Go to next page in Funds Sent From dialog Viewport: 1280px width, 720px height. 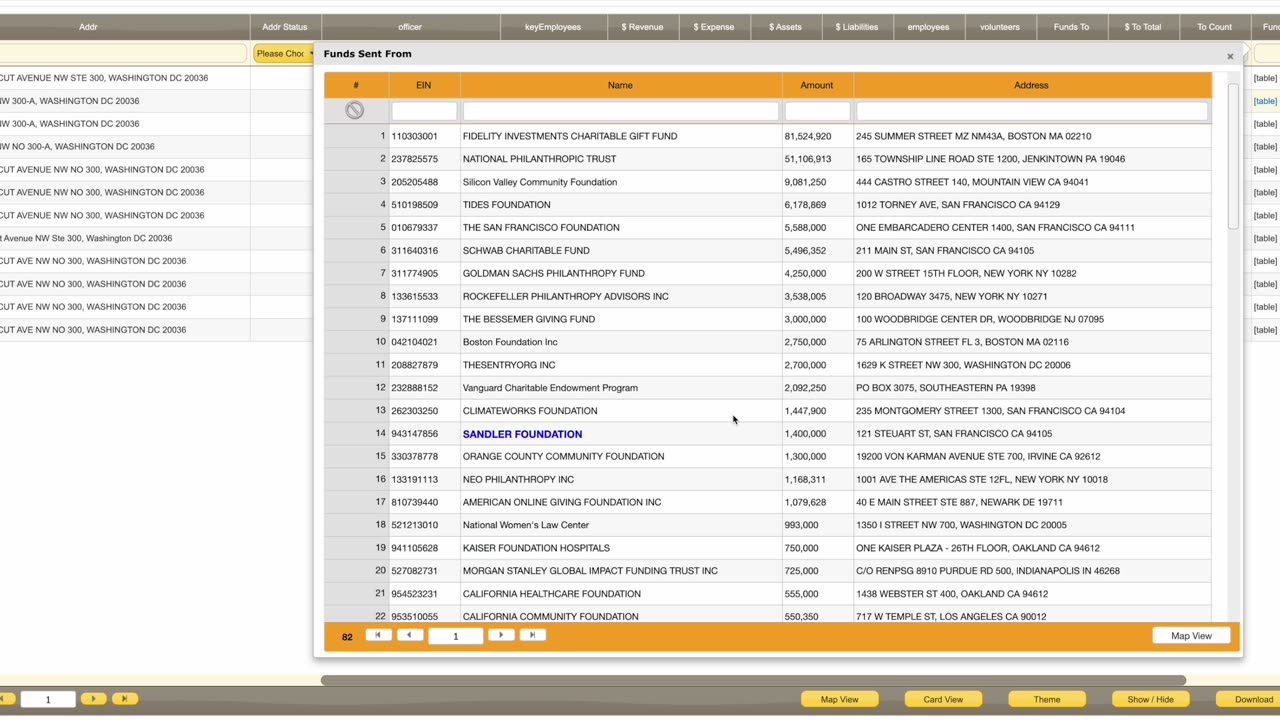click(501, 635)
